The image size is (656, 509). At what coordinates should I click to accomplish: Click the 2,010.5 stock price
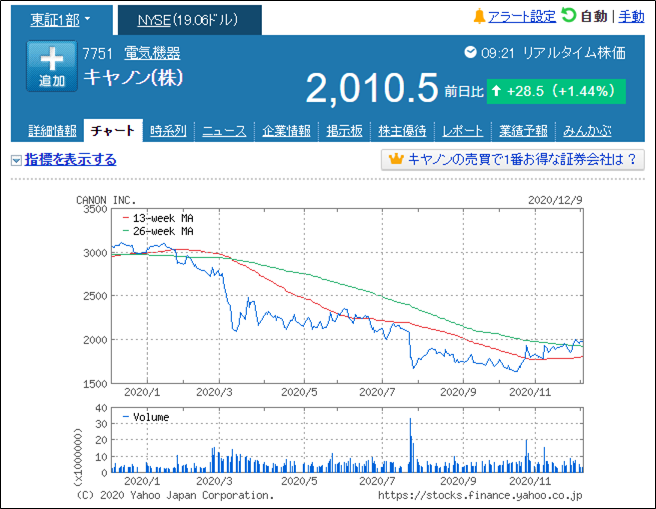[372, 88]
